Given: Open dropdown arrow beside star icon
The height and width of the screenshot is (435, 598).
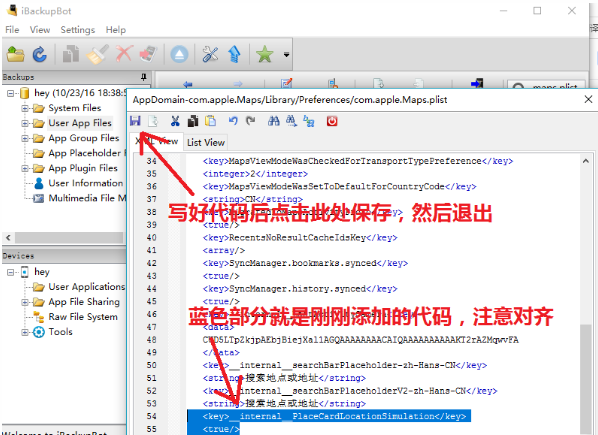Looking at the screenshot, I should 286,55.
